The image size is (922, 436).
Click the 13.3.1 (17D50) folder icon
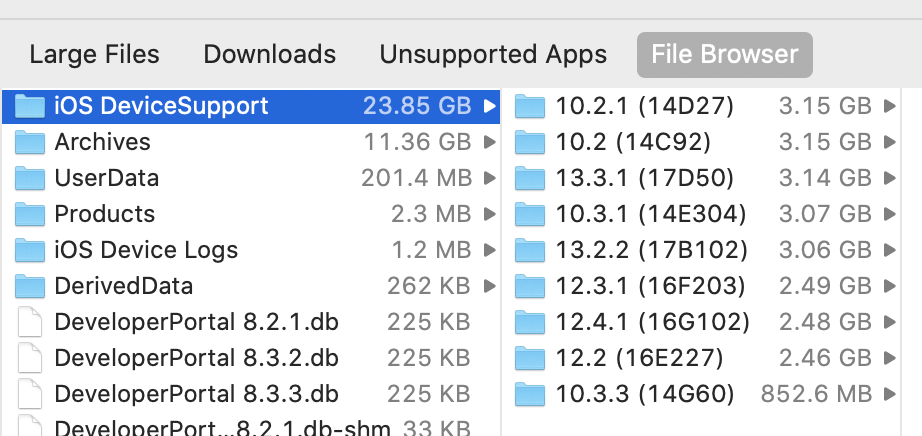click(x=529, y=178)
